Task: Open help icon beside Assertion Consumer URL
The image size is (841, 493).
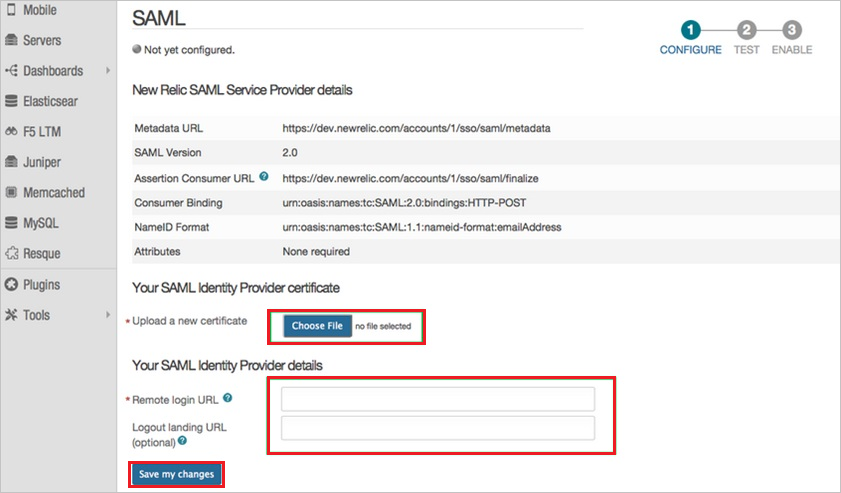Action: (x=264, y=176)
